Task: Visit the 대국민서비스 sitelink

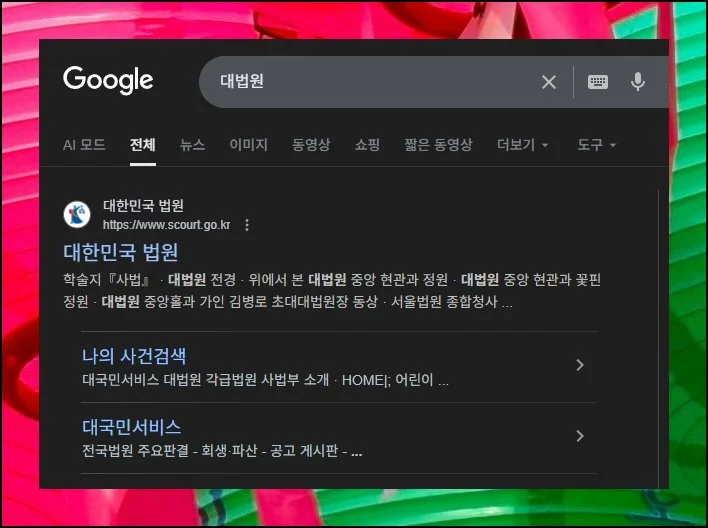Action: [131, 427]
